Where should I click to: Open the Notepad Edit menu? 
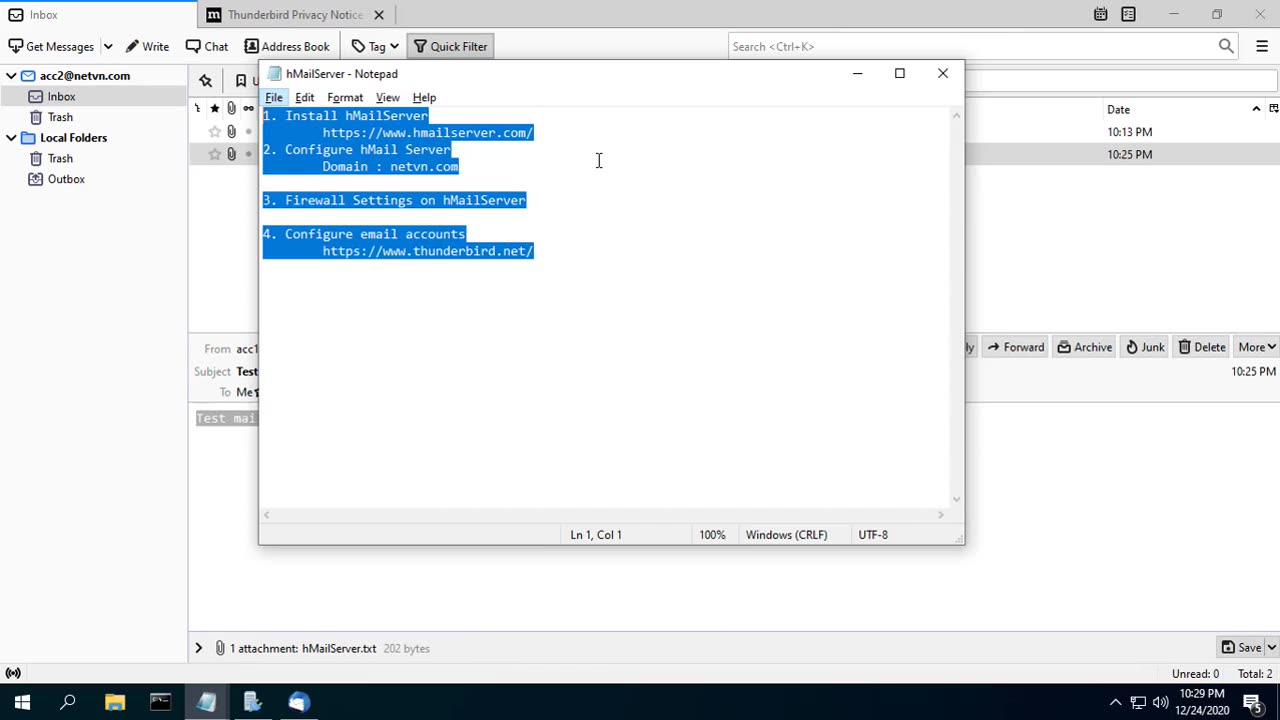click(304, 97)
